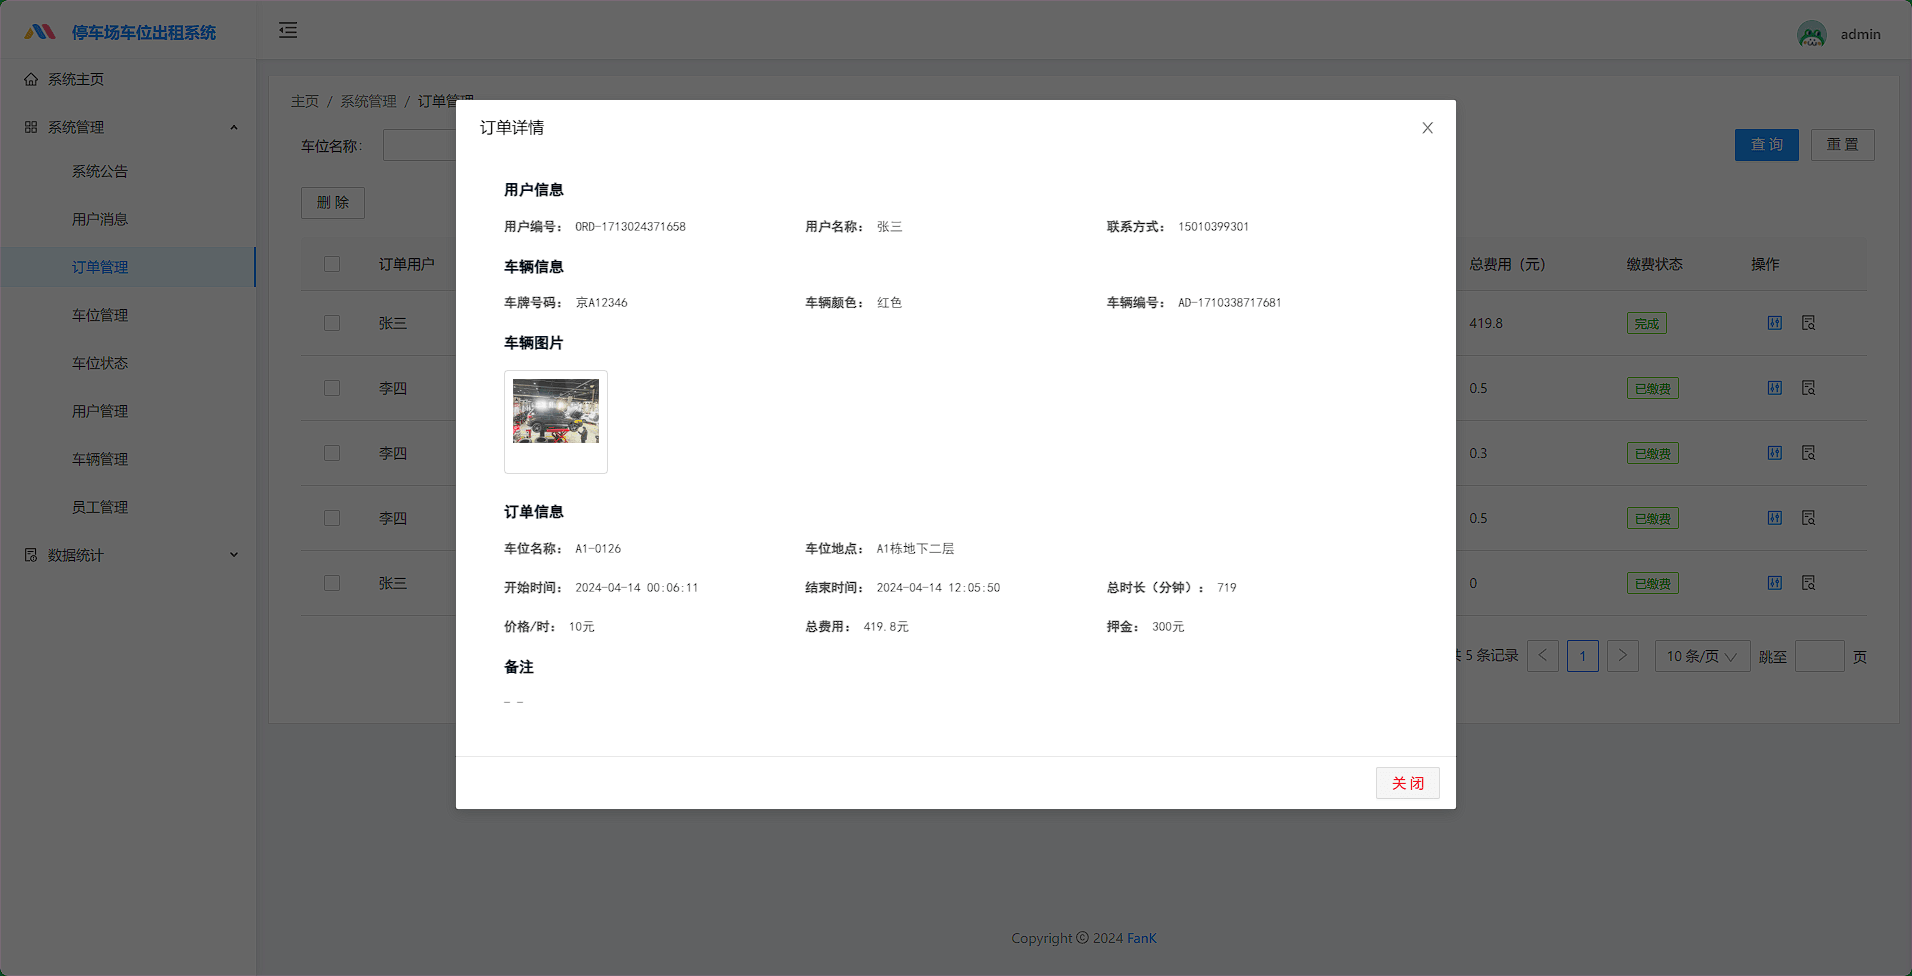Toggle the select-all header checkbox
Screen dimensions: 1912x976
[332, 264]
